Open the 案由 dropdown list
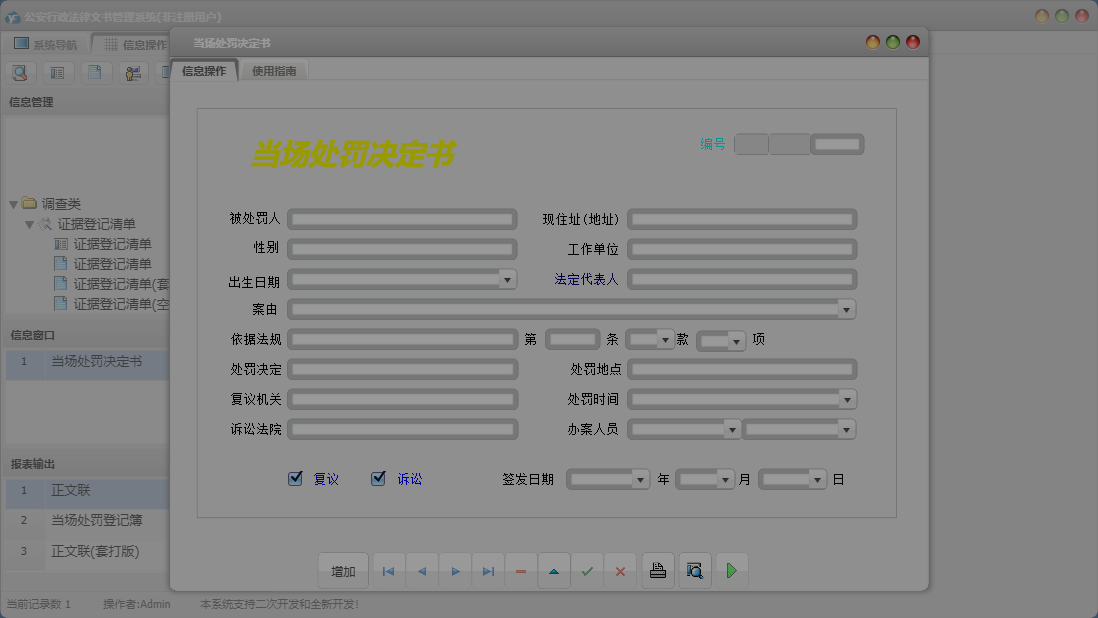Image resolution: width=1098 pixels, height=618 pixels. tap(845, 309)
